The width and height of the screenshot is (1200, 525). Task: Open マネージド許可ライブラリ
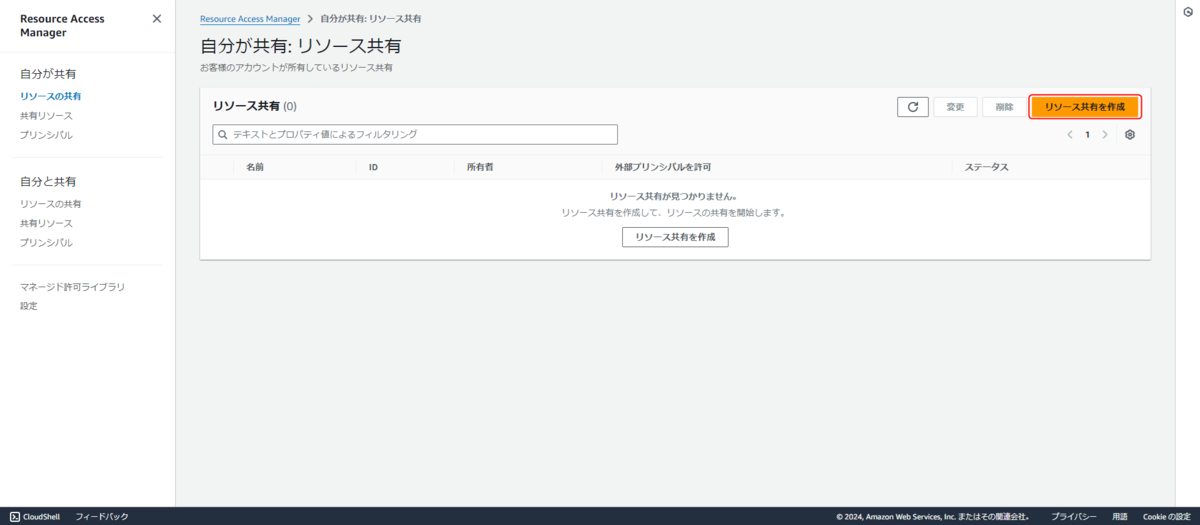tap(73, 287)
